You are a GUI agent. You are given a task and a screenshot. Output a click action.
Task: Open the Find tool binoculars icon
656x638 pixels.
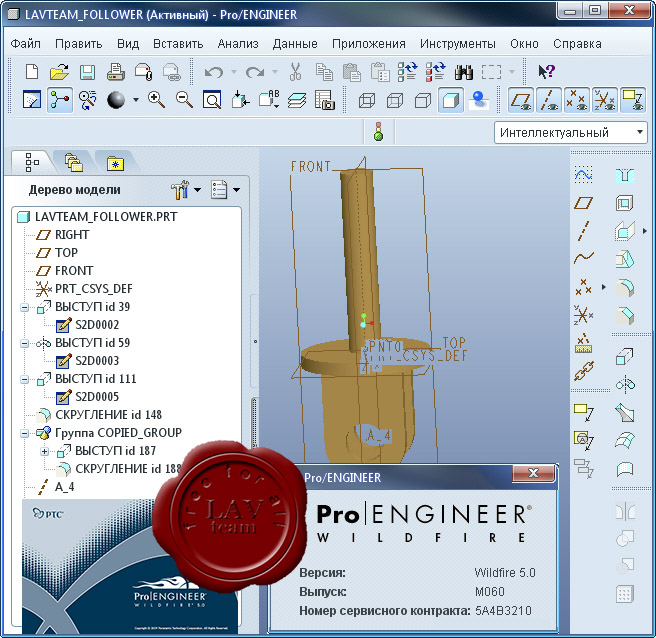click(x=464, y=72)
